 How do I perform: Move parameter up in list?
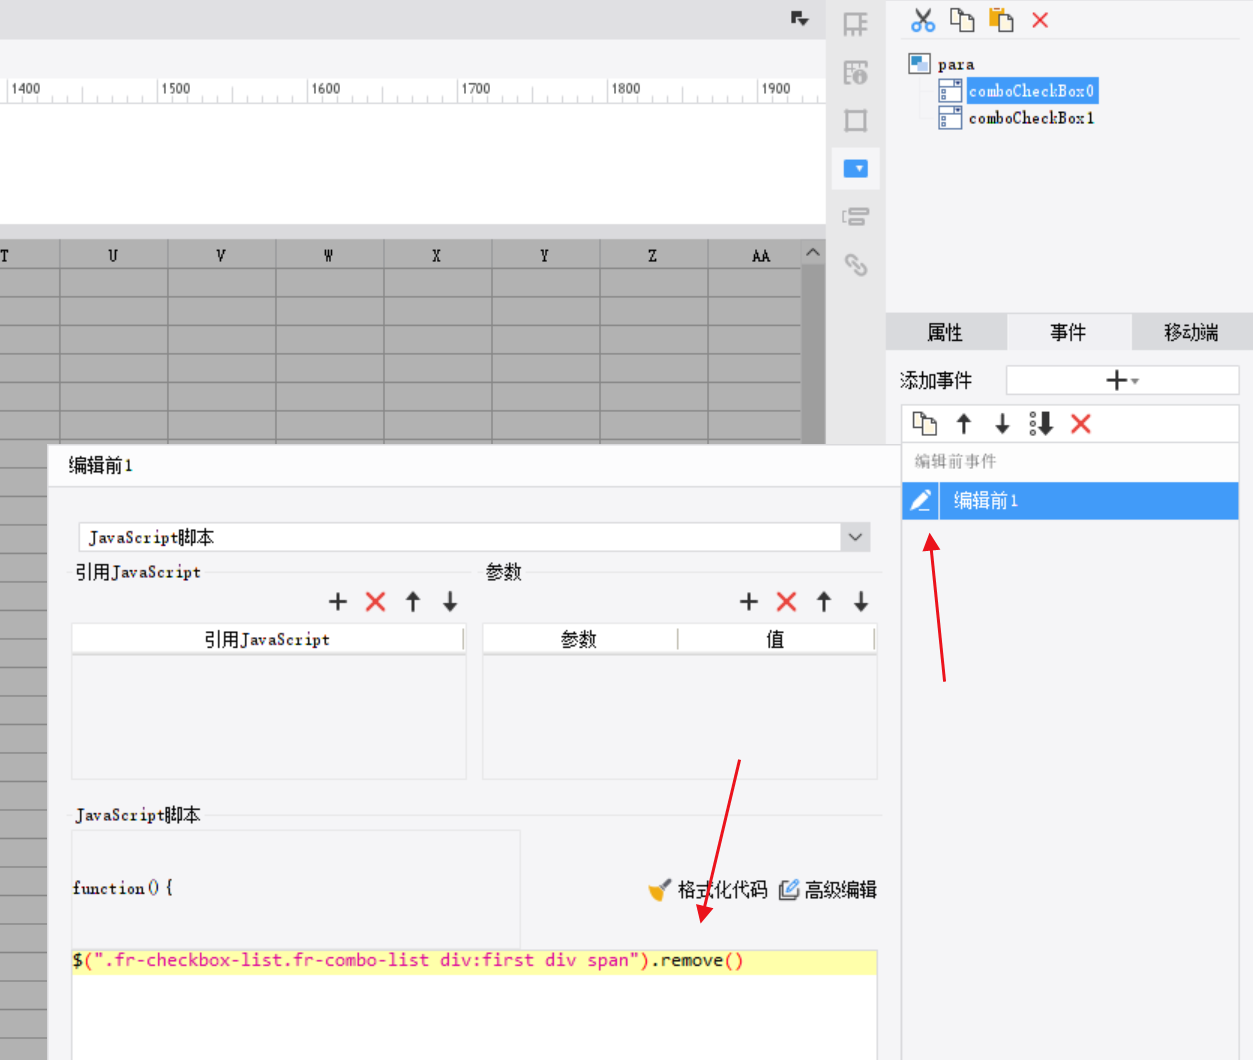(824, 601)
